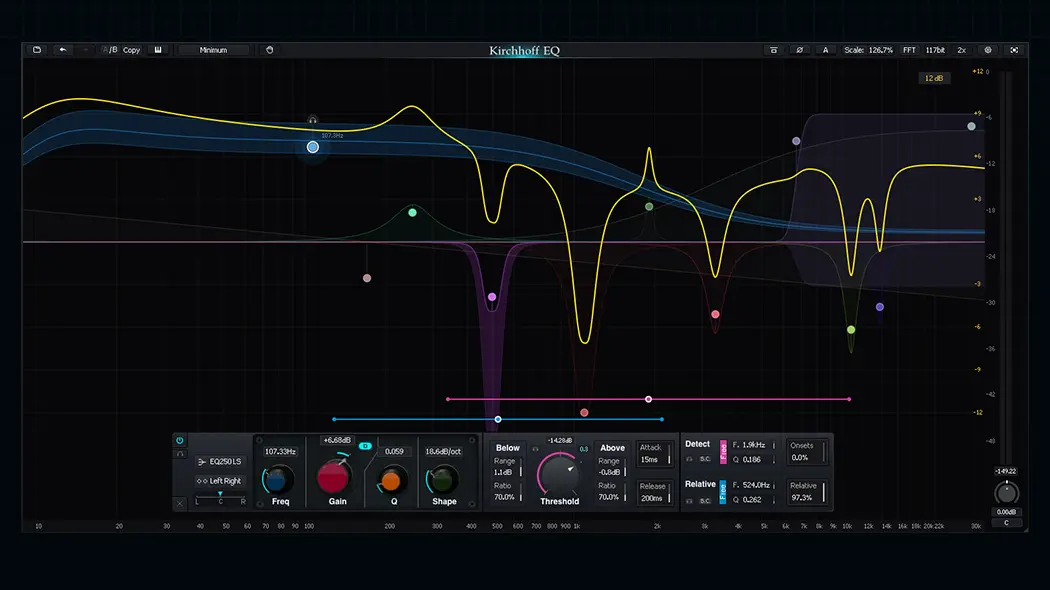
Task: Click the Copy button
Action: (131, 50)
